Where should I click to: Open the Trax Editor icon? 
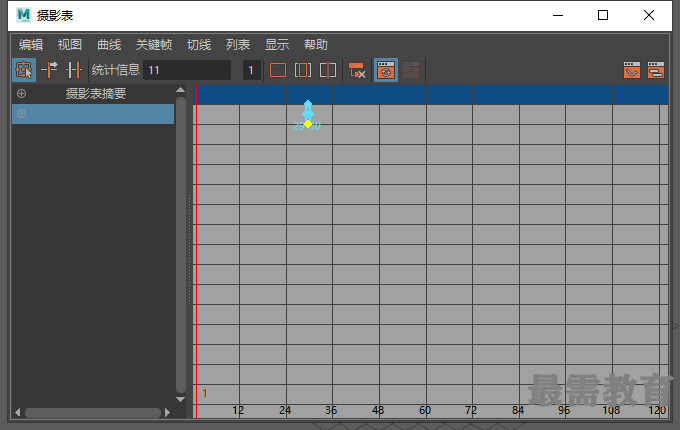pos(656,70)
